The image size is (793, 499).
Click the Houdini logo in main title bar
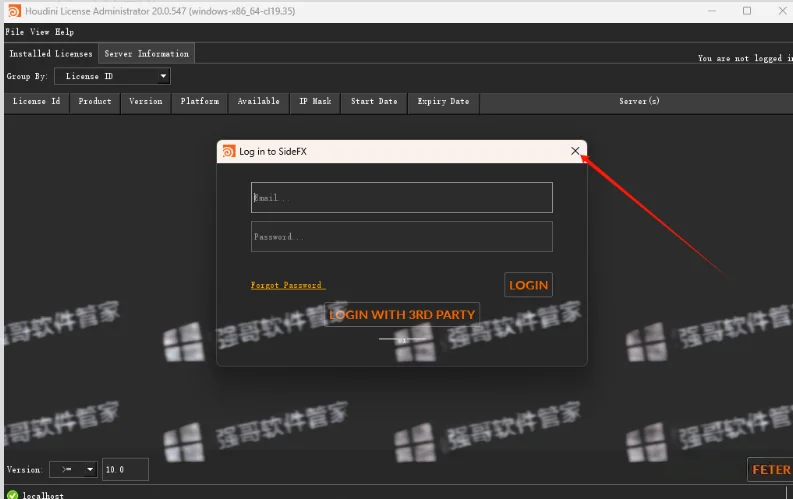click(x=15, y=11)
